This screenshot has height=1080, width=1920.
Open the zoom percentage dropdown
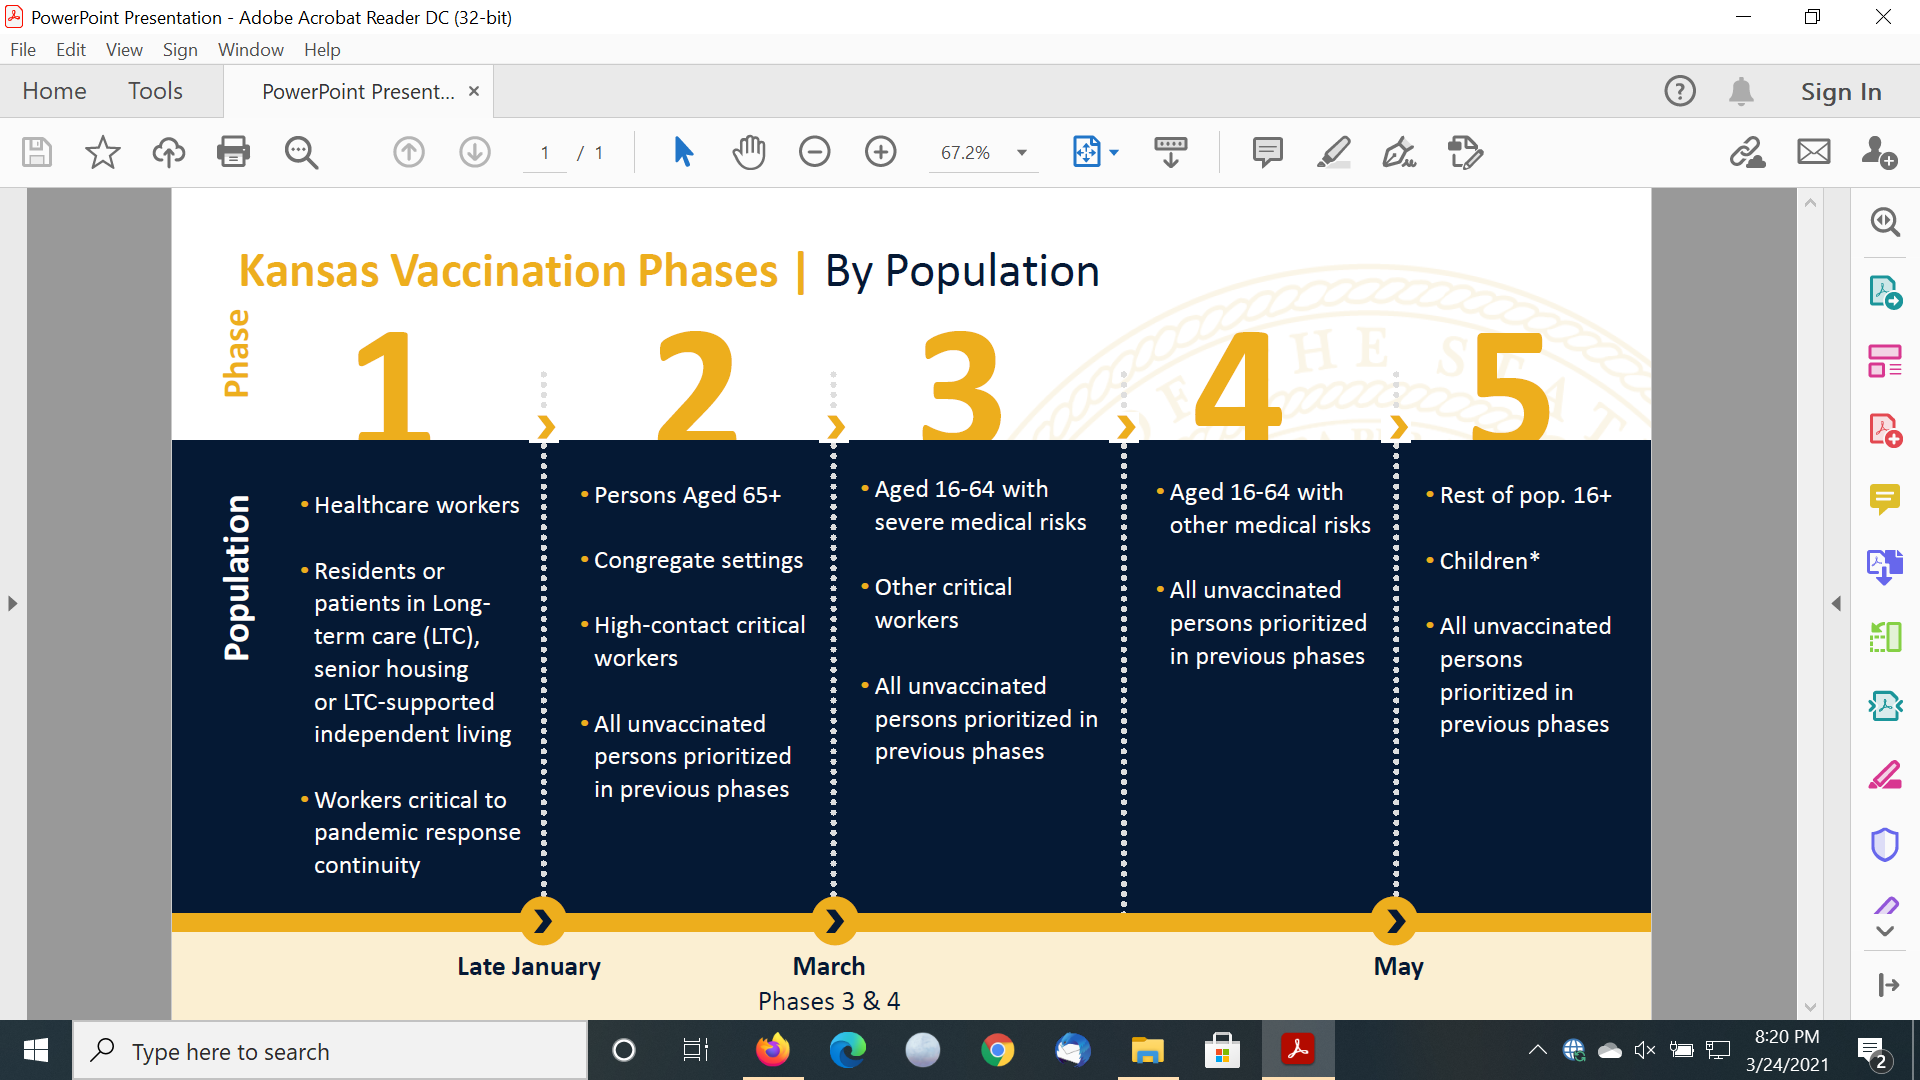[x=1022, y=153]
